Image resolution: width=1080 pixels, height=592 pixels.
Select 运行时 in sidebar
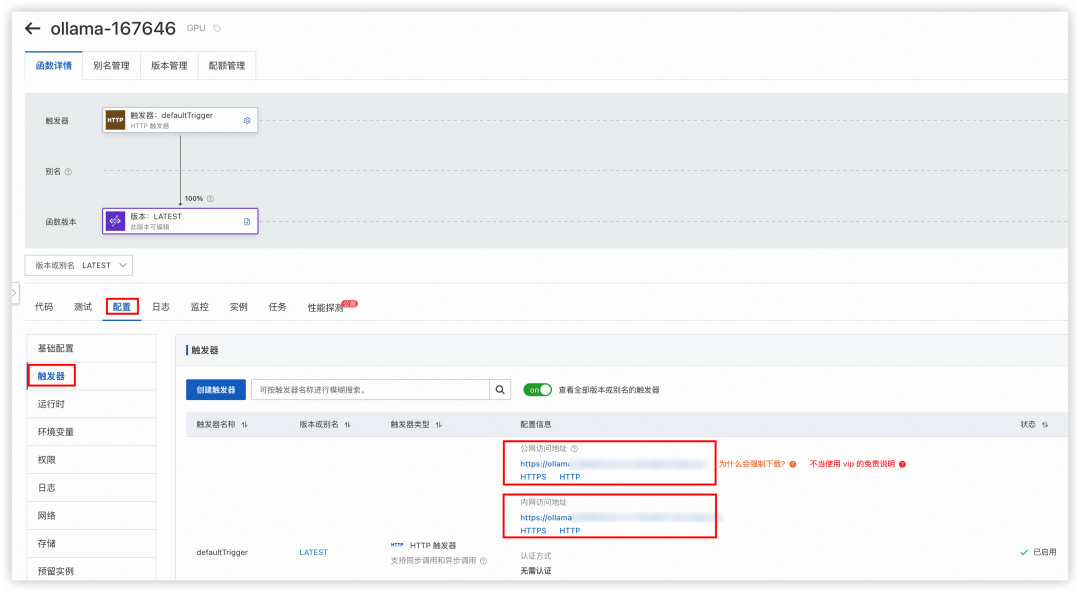(91, 405)
